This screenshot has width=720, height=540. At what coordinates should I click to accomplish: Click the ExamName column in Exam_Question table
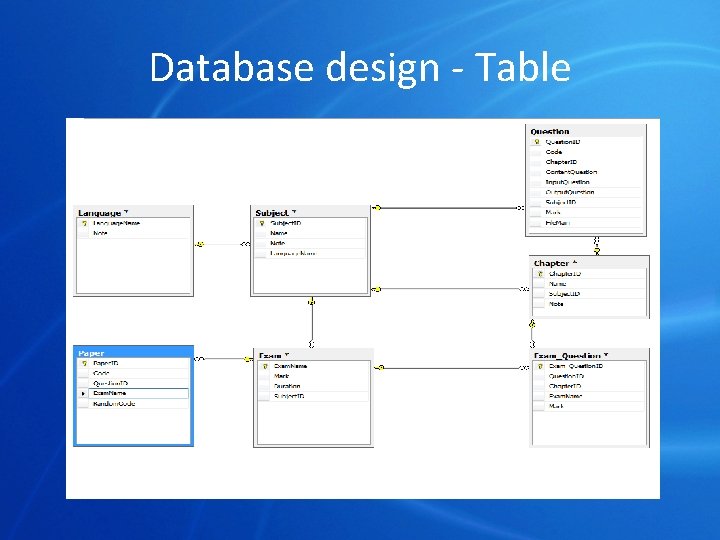(x=590, y=396)
